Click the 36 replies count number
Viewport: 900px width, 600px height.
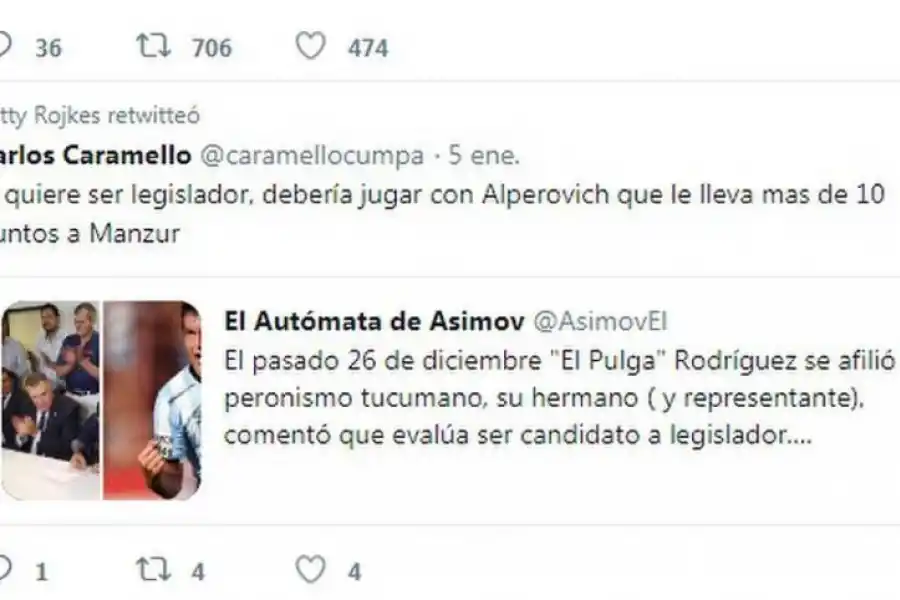pos(48,48)
